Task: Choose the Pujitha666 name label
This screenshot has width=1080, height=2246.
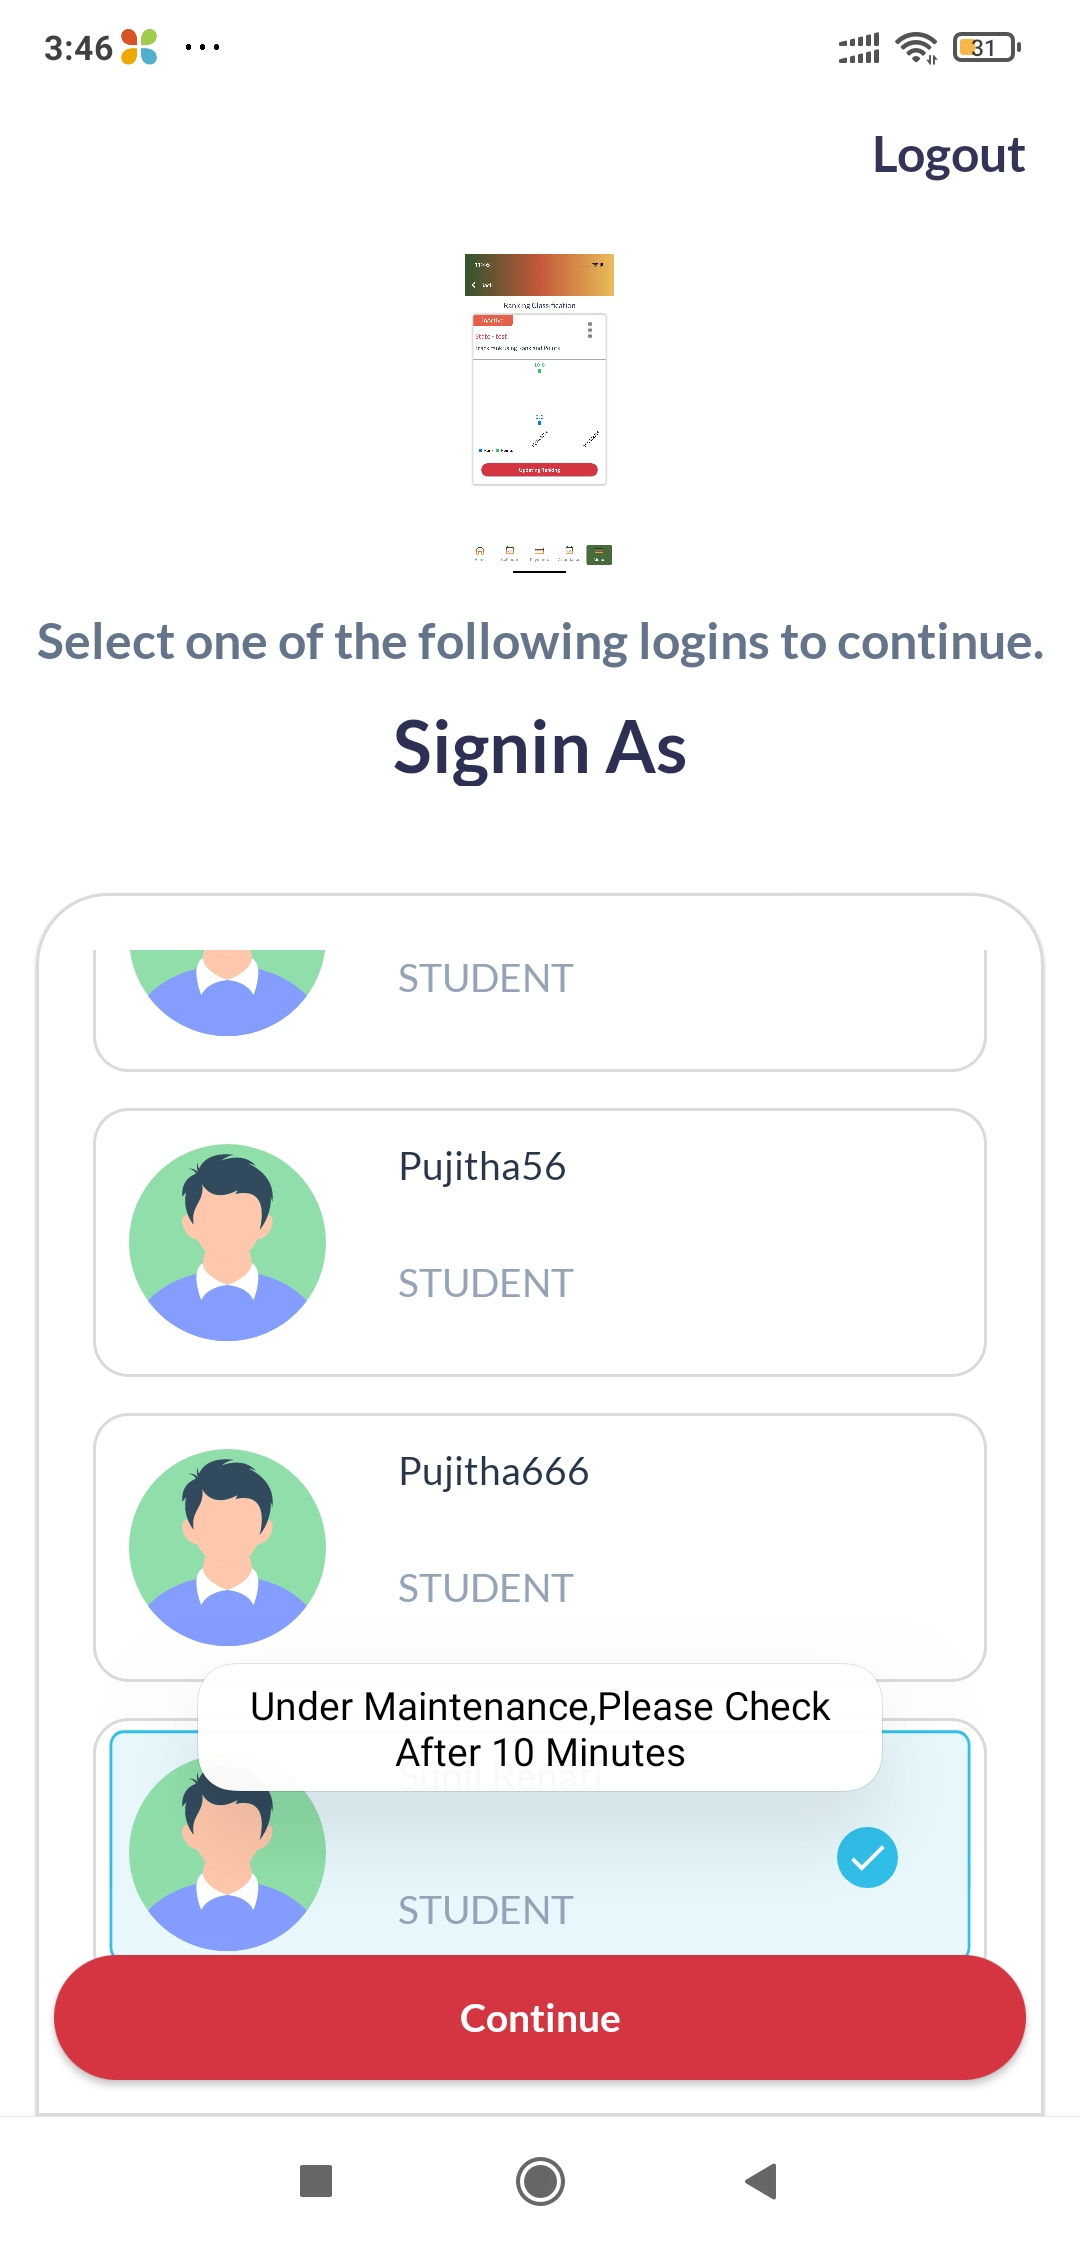Action: tap(494, 1472)
